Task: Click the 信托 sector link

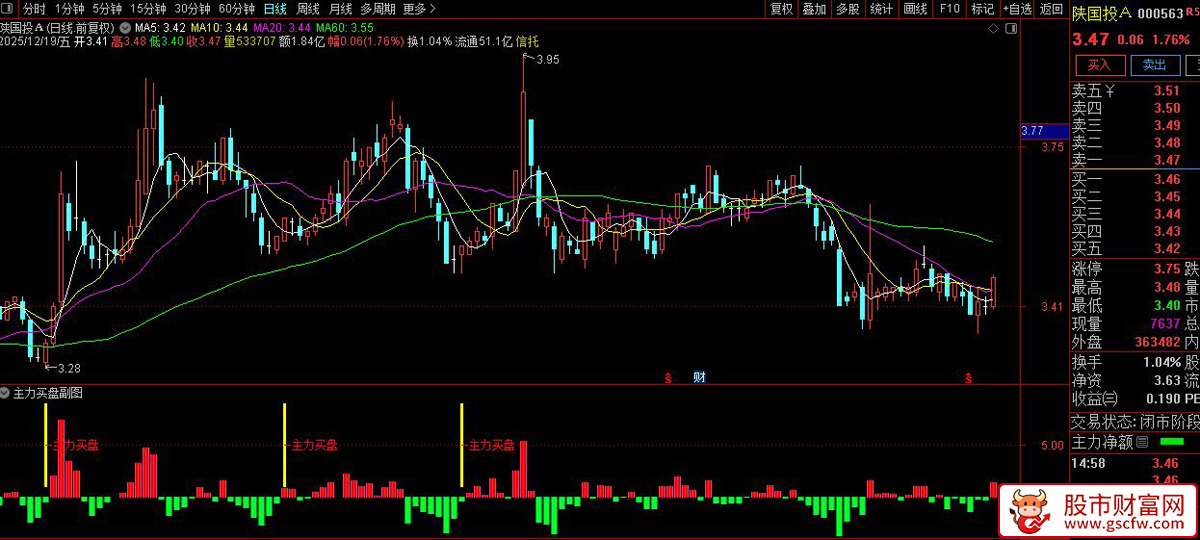Action: tap(528, 41)
